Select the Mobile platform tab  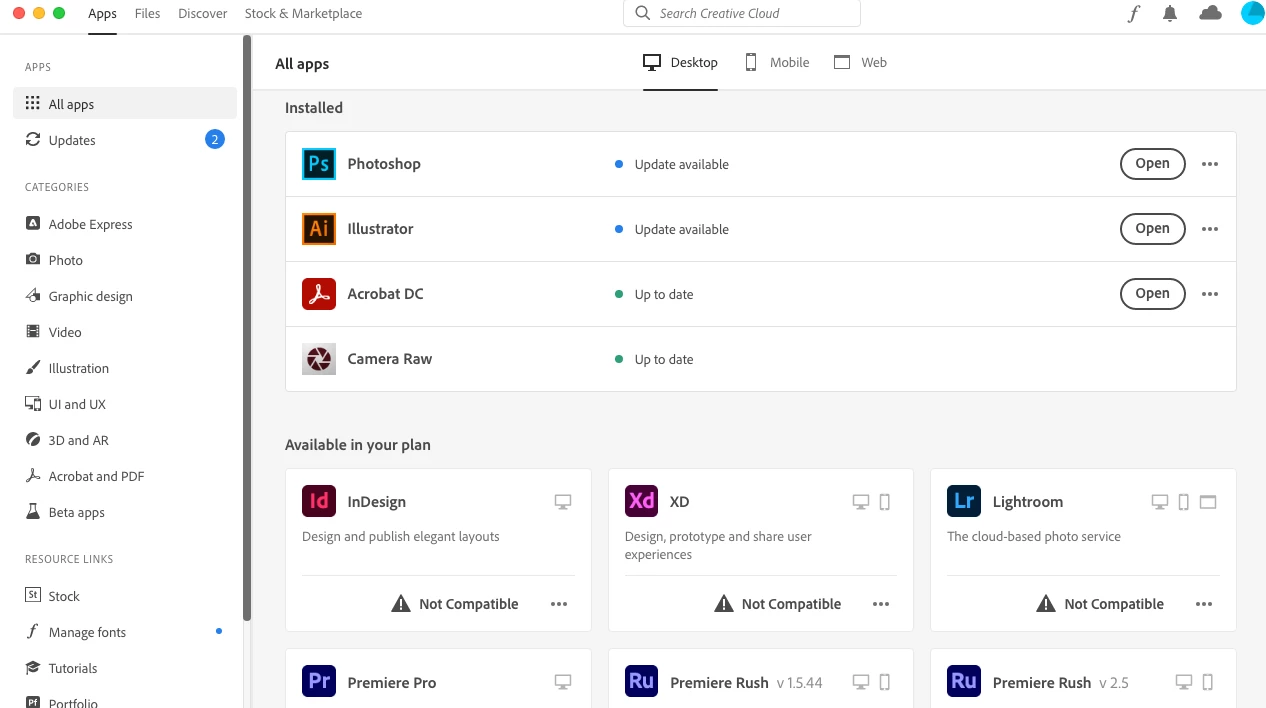pos(777,62)
